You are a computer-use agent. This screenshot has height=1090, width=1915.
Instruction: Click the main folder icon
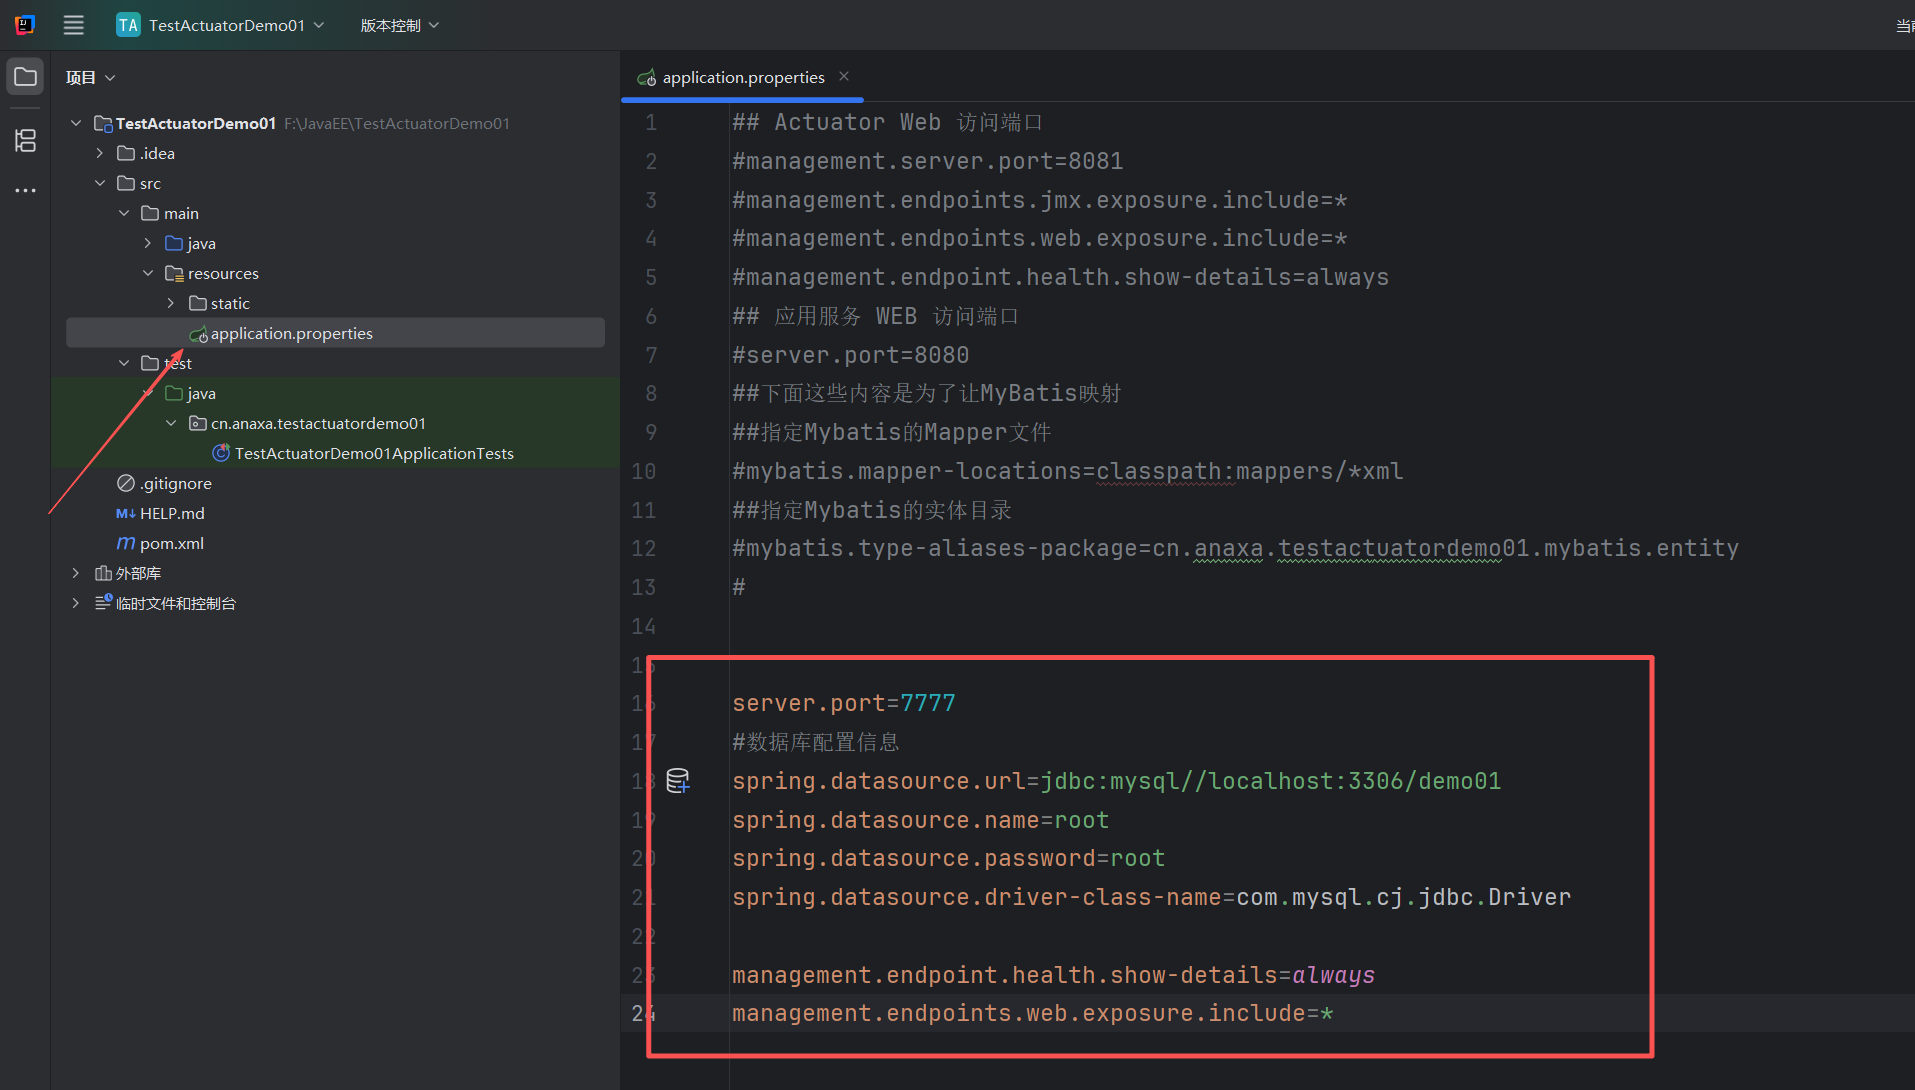(x=150, y=213)
